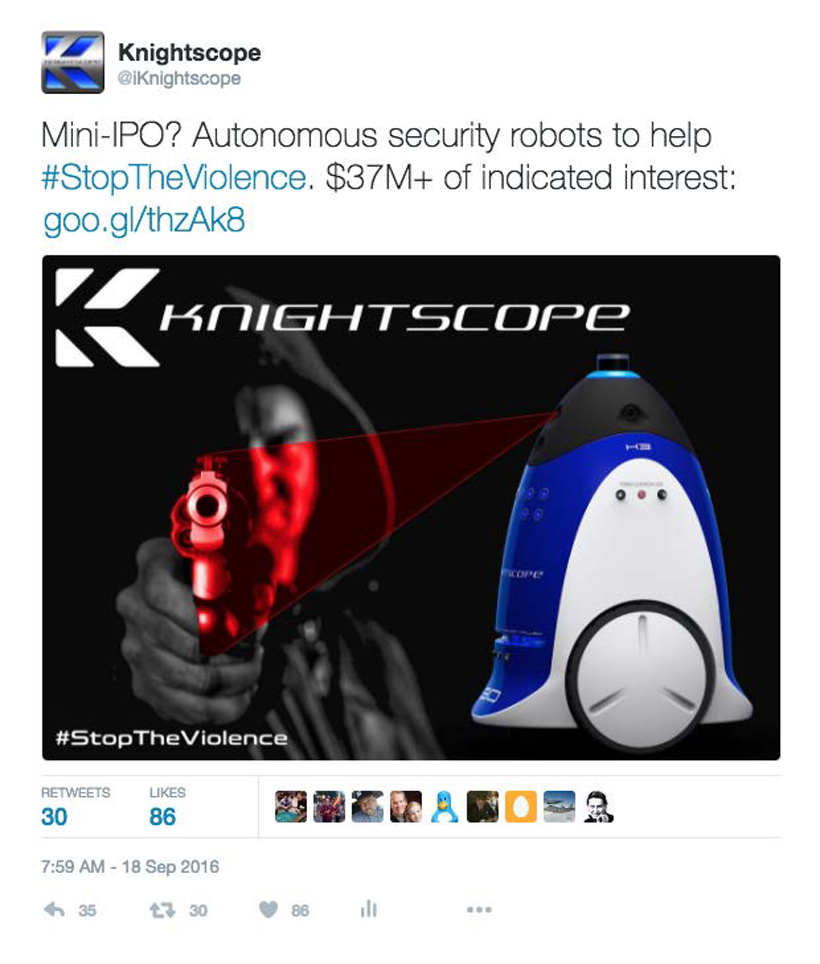820x964 pixels.
Task: Select the couple photo avatar among likers
Action: coord(406,807)
